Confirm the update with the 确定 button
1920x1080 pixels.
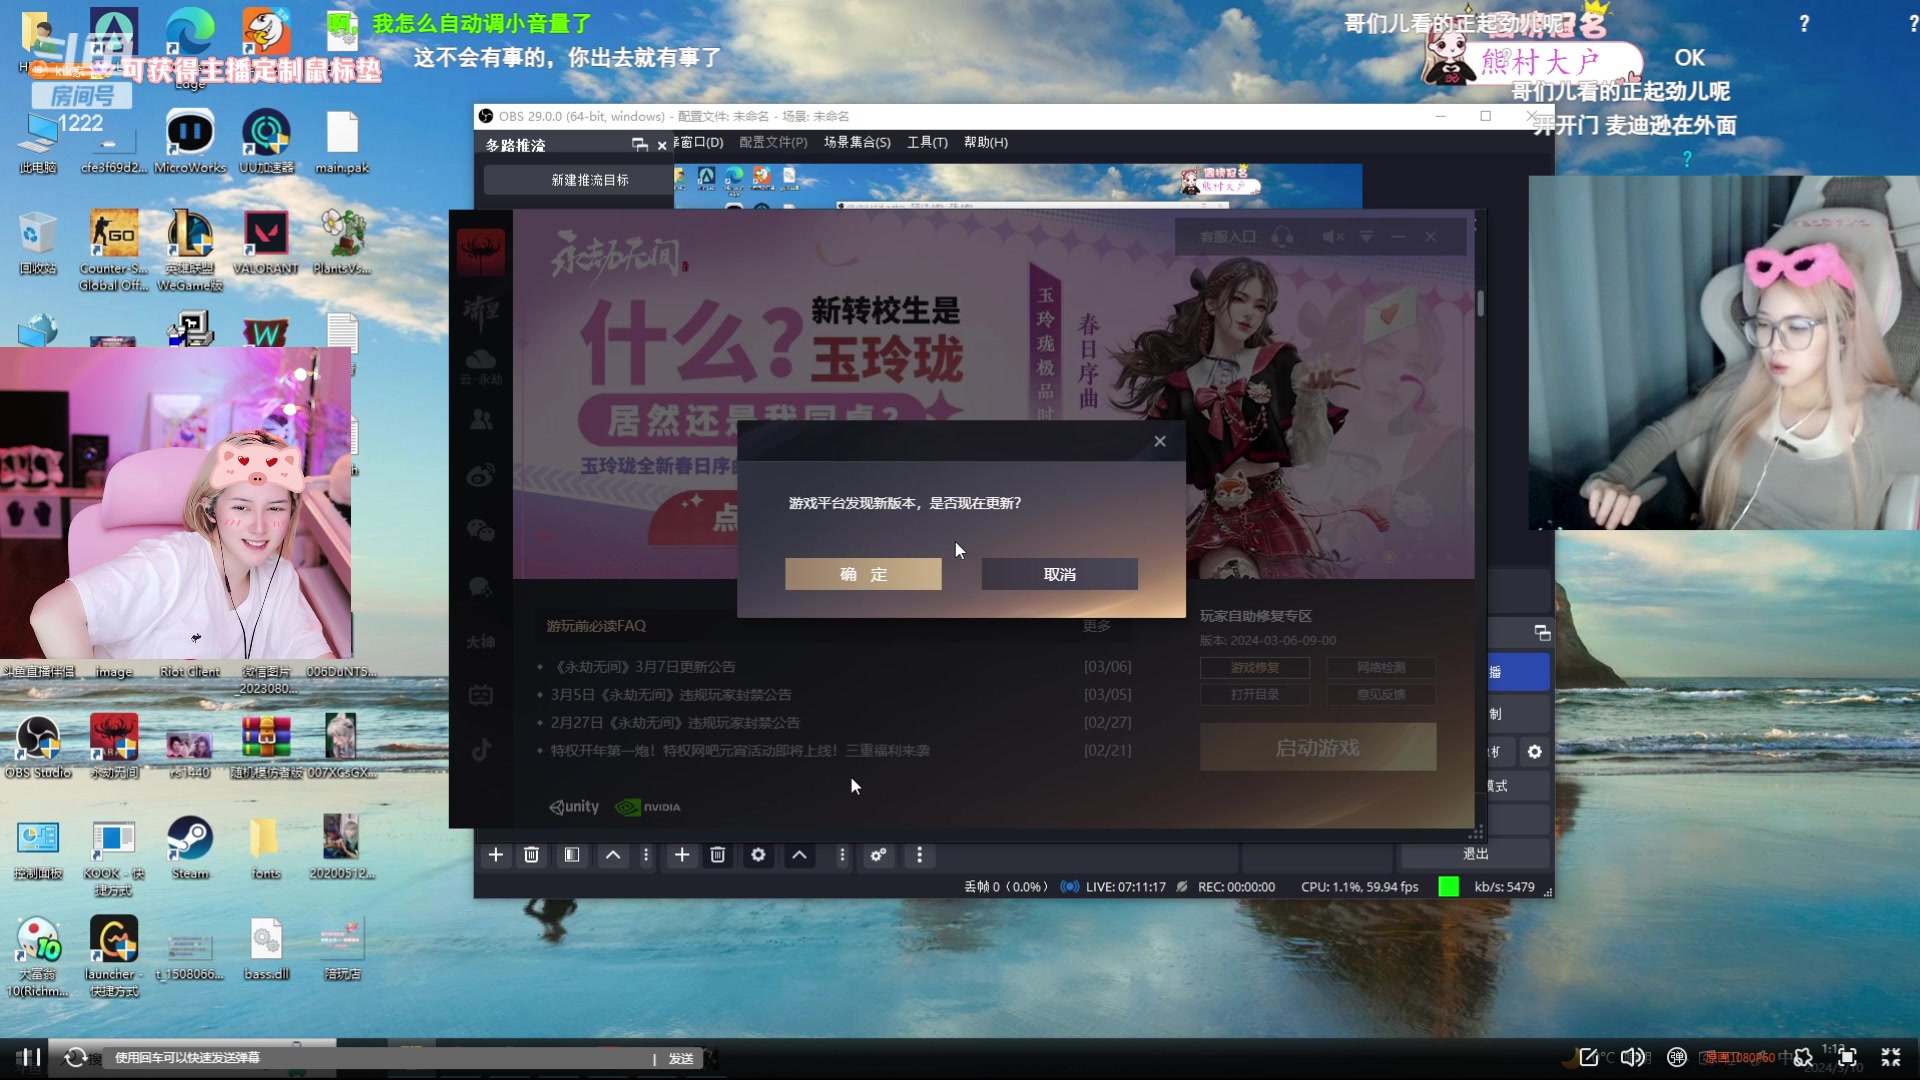(863, 574)
